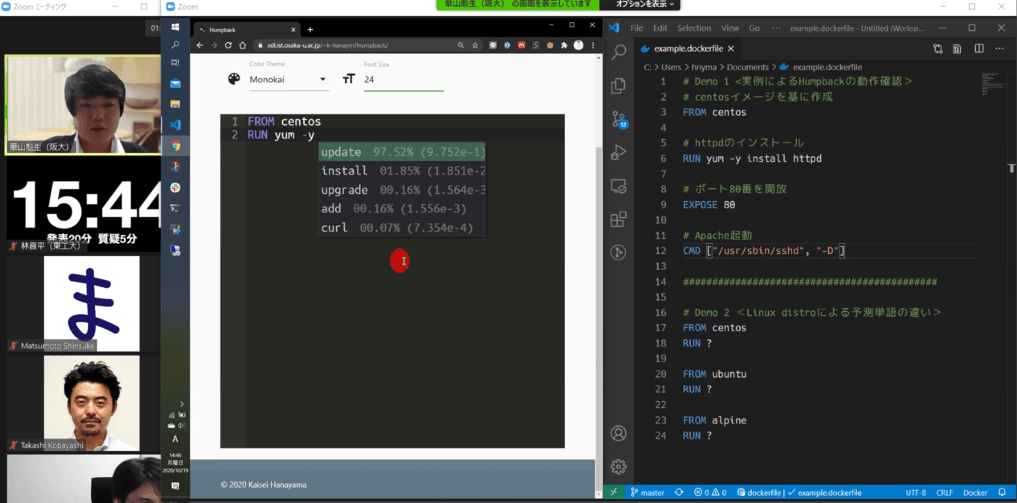1017x503 pixels.
Task: Open the VS Code Explorer icon
Action: [x=619, y=86]
